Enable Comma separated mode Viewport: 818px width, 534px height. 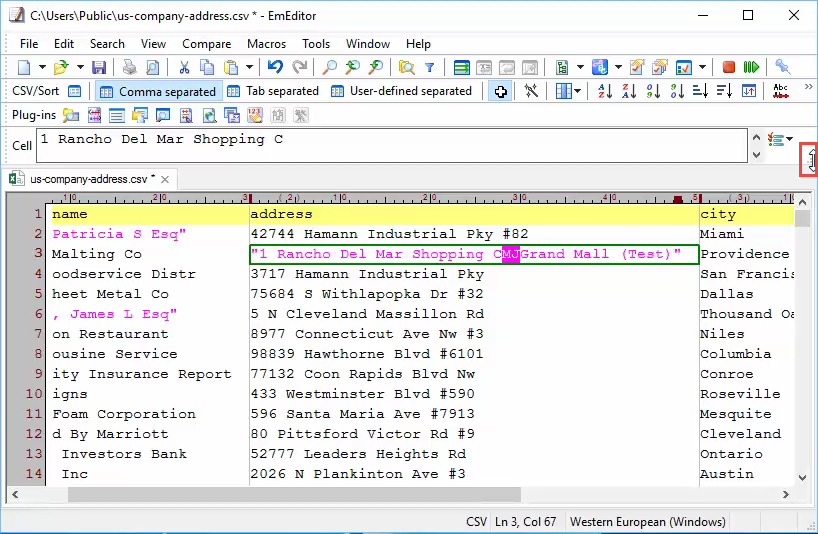coord(158,91)
